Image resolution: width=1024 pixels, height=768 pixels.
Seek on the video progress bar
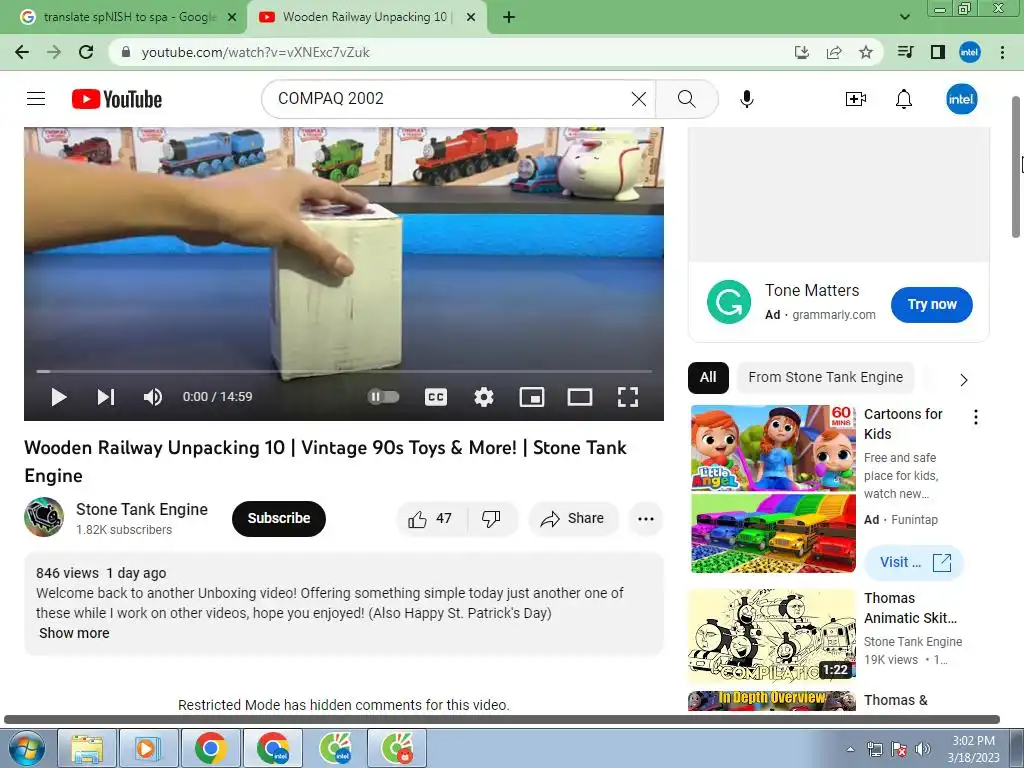pos(344,371)
